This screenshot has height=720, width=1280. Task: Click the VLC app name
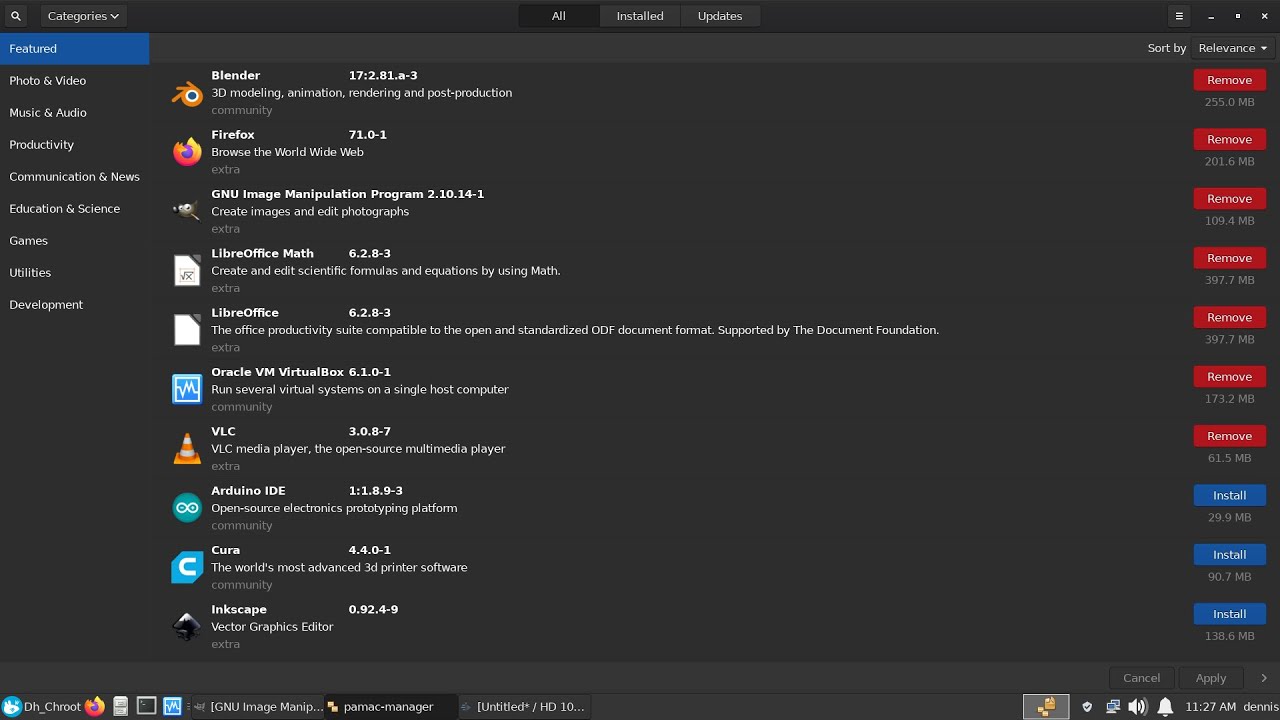223,432
